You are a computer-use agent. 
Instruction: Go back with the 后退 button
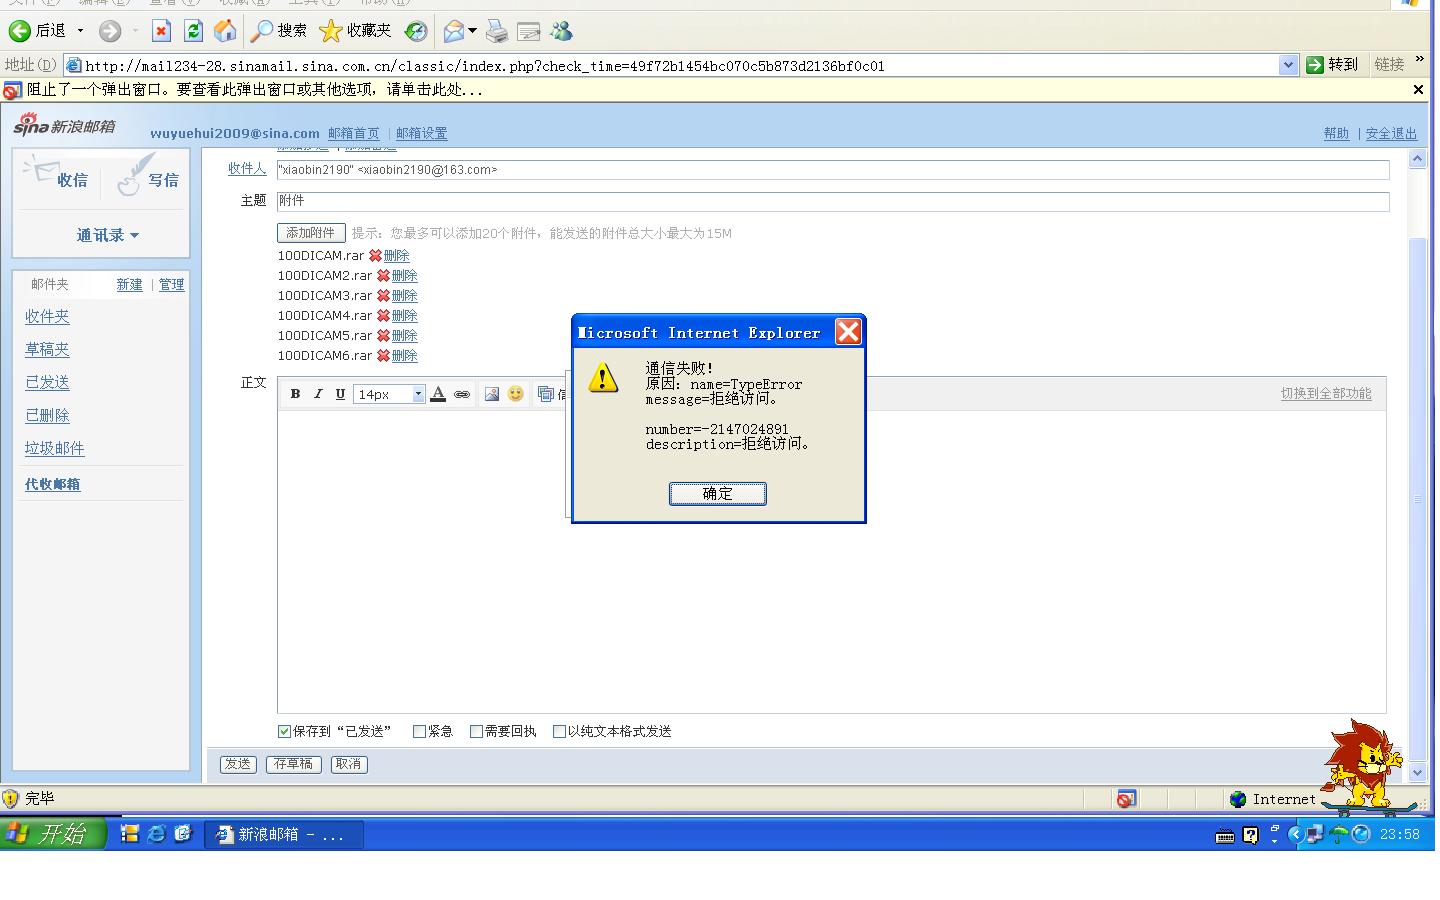tap(38, 31)
